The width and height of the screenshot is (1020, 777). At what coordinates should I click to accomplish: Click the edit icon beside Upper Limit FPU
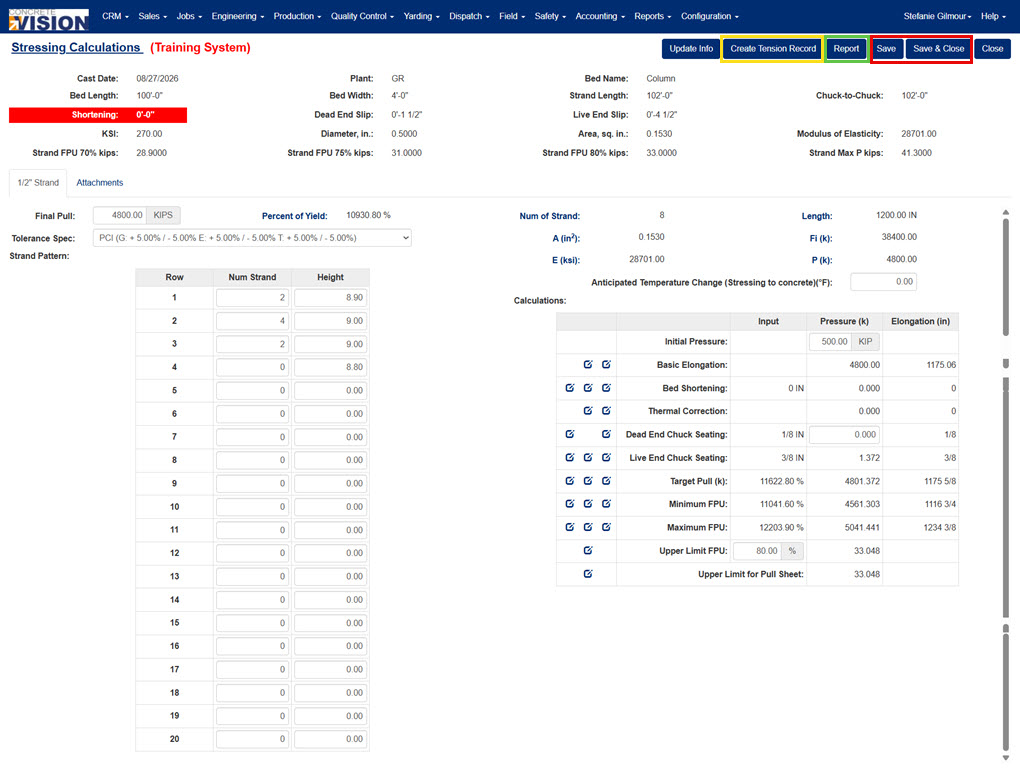click(588, 551)
